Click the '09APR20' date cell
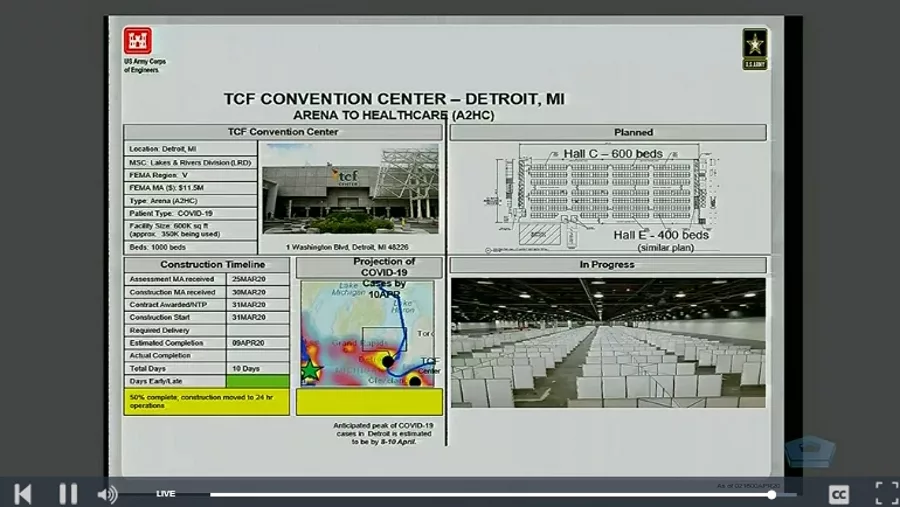The height and width of the screenshot is (507, 900). (258, 343)
